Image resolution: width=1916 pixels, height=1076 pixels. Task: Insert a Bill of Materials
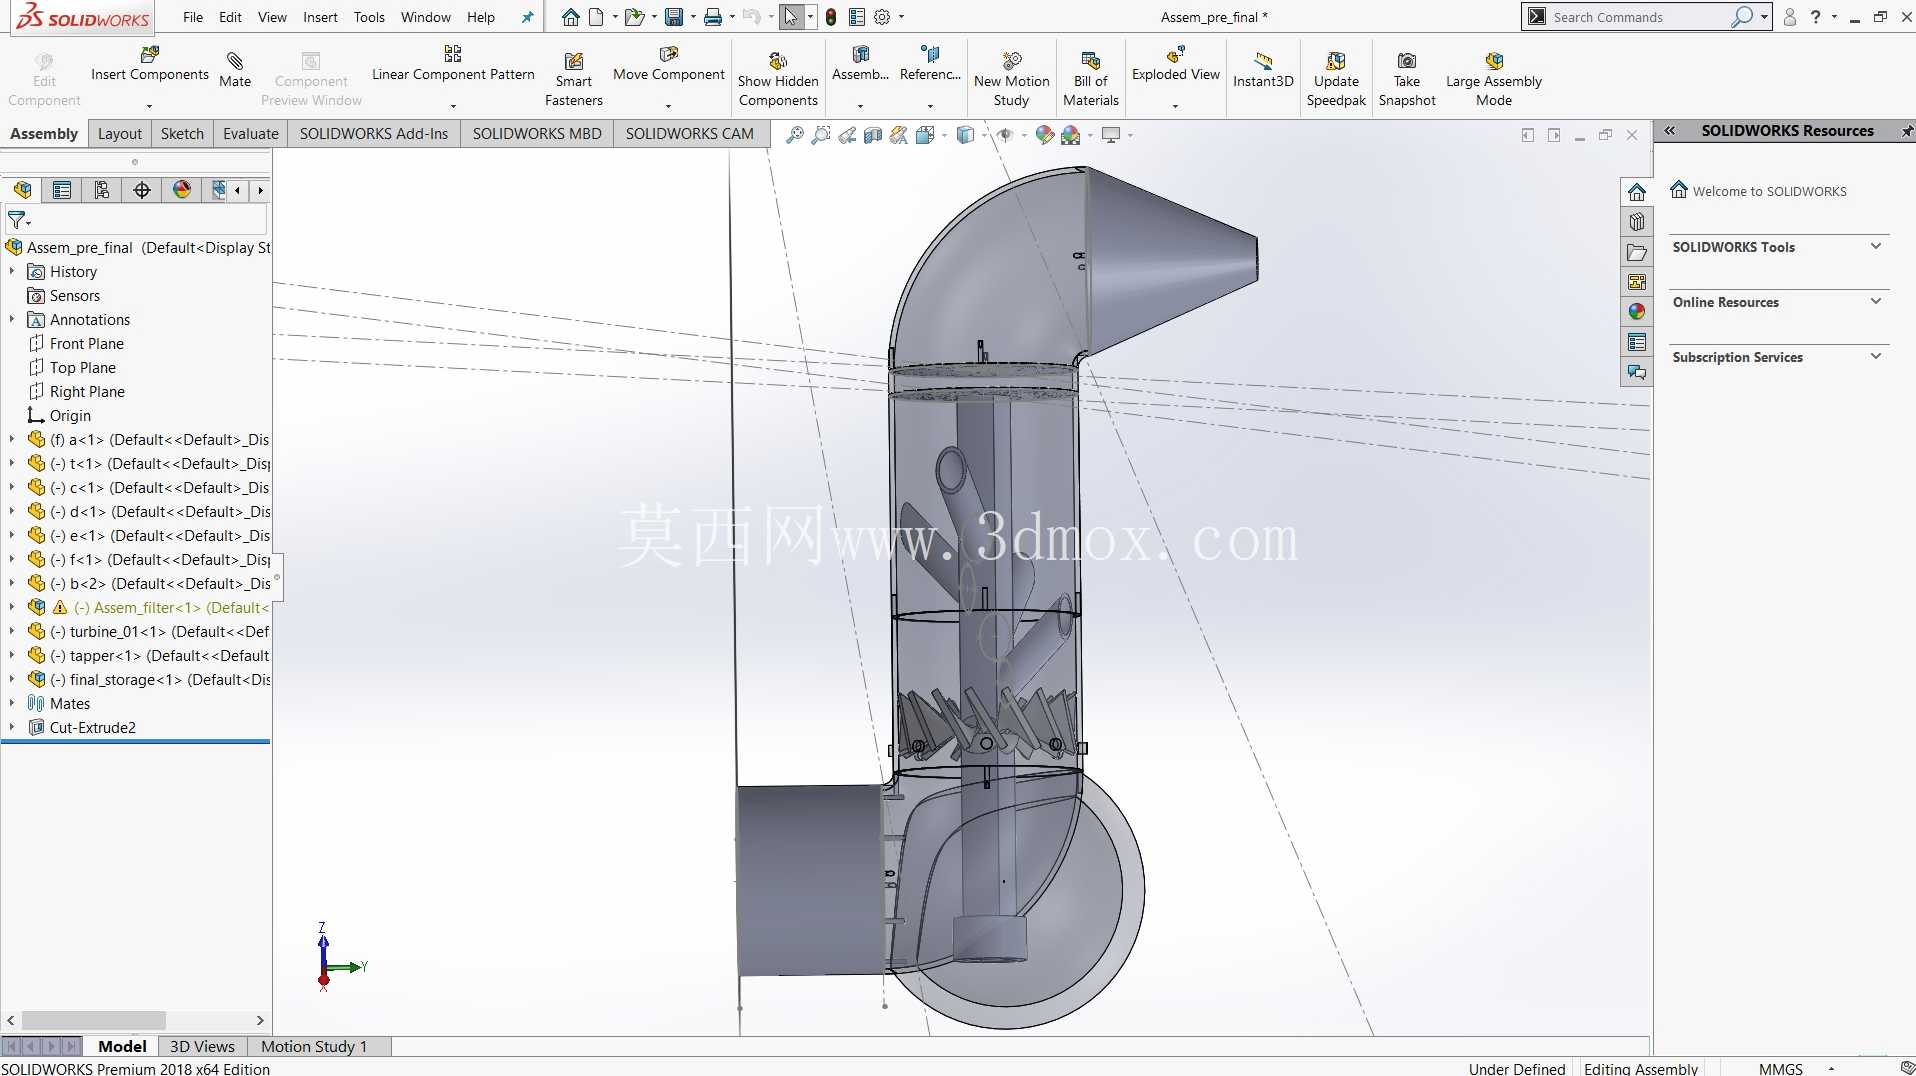1090,79
